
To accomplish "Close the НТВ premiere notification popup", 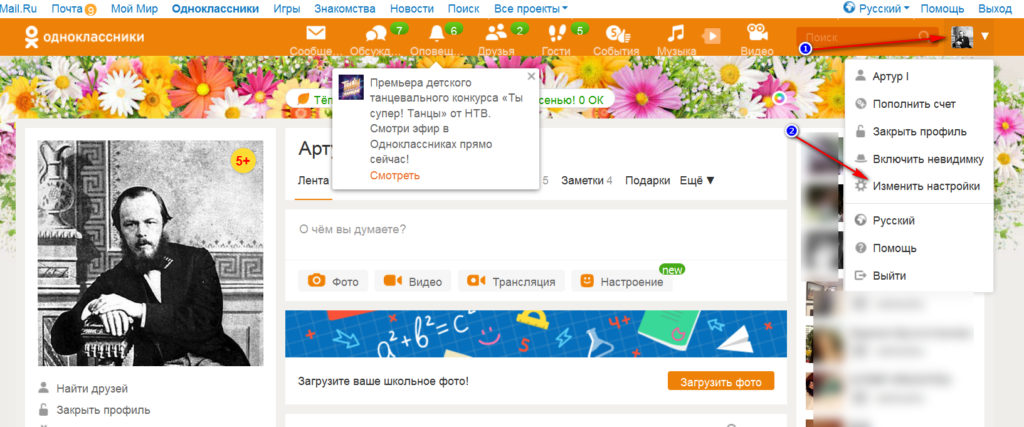I will pos(531,76).
